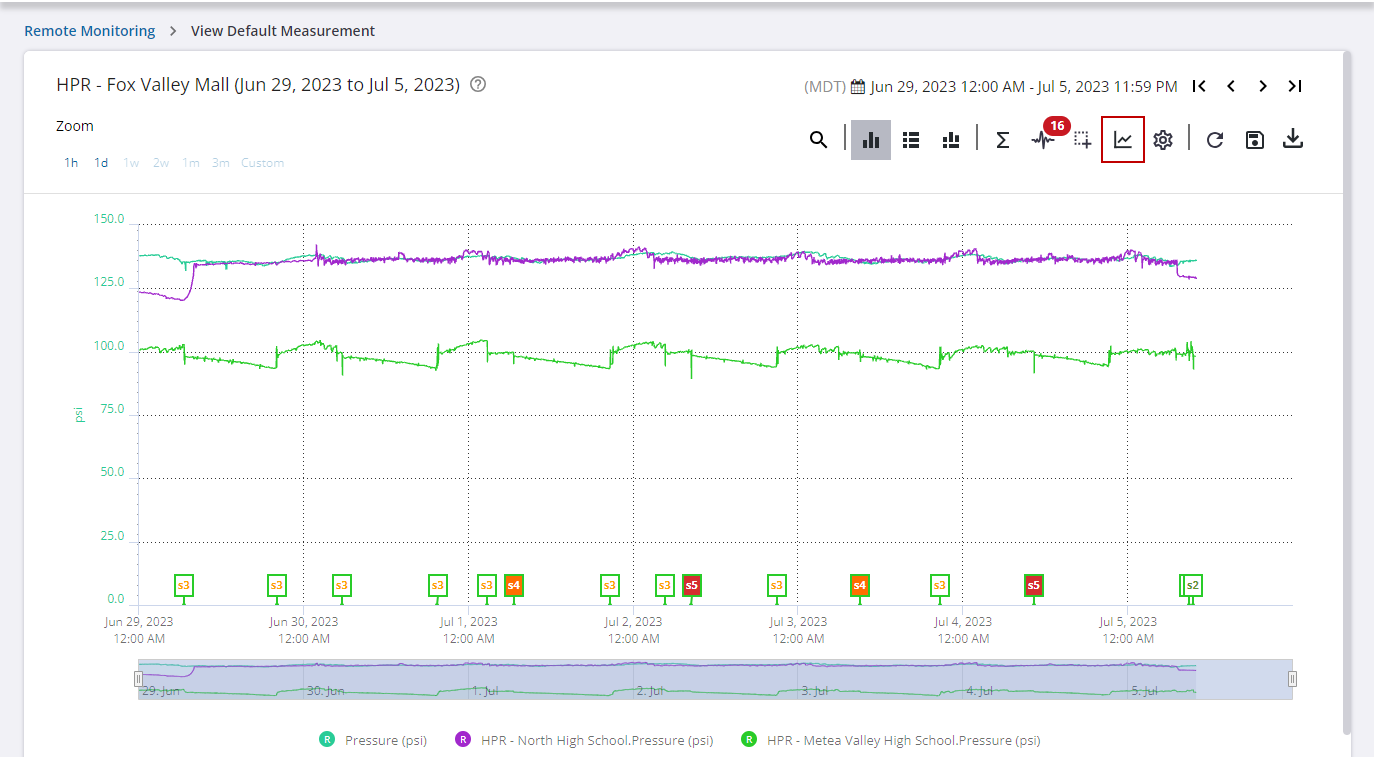Open the date range calendar picker
Image resolution: width=1374 pixels, height=757 pixels.
click(x=857, y=87)
